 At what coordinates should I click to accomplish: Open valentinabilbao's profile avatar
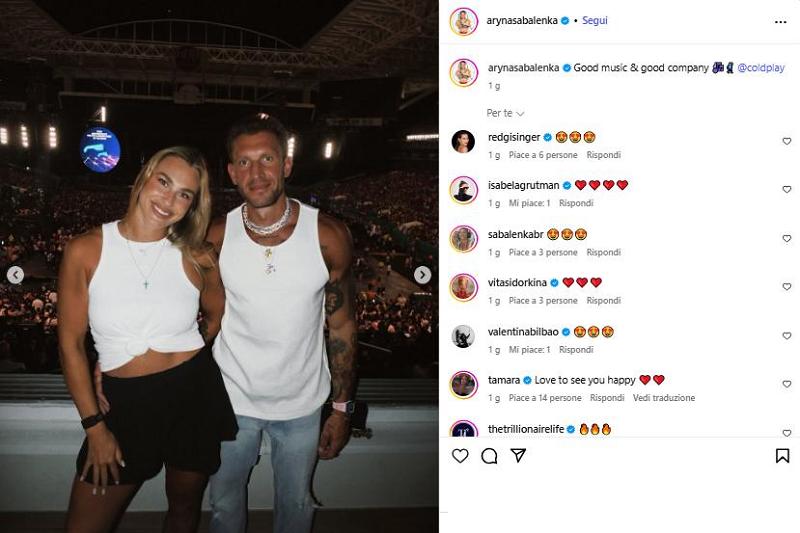pyautogui.click(x=463, y=336)
